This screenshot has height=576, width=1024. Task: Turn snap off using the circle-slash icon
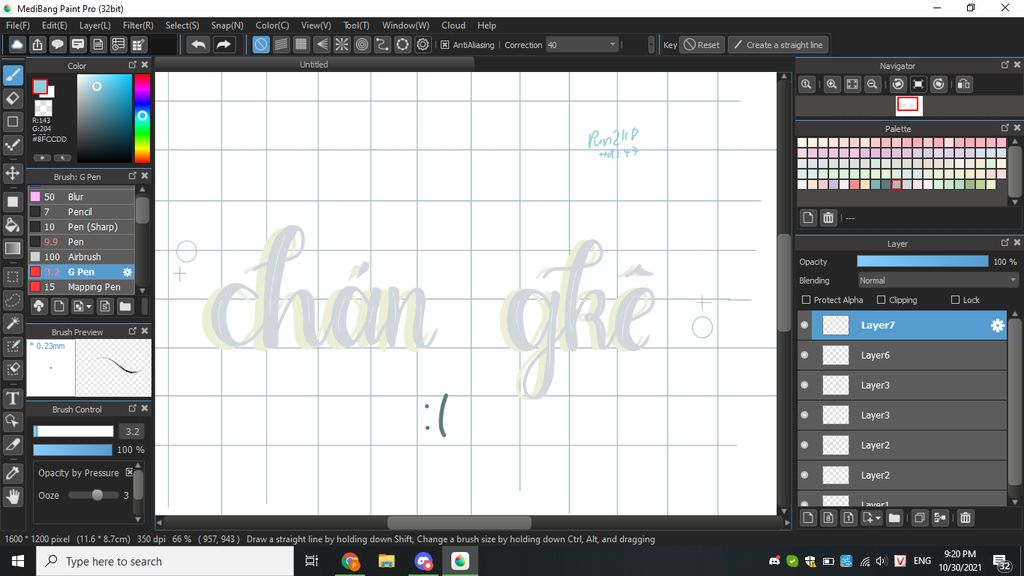pos(261,44)
